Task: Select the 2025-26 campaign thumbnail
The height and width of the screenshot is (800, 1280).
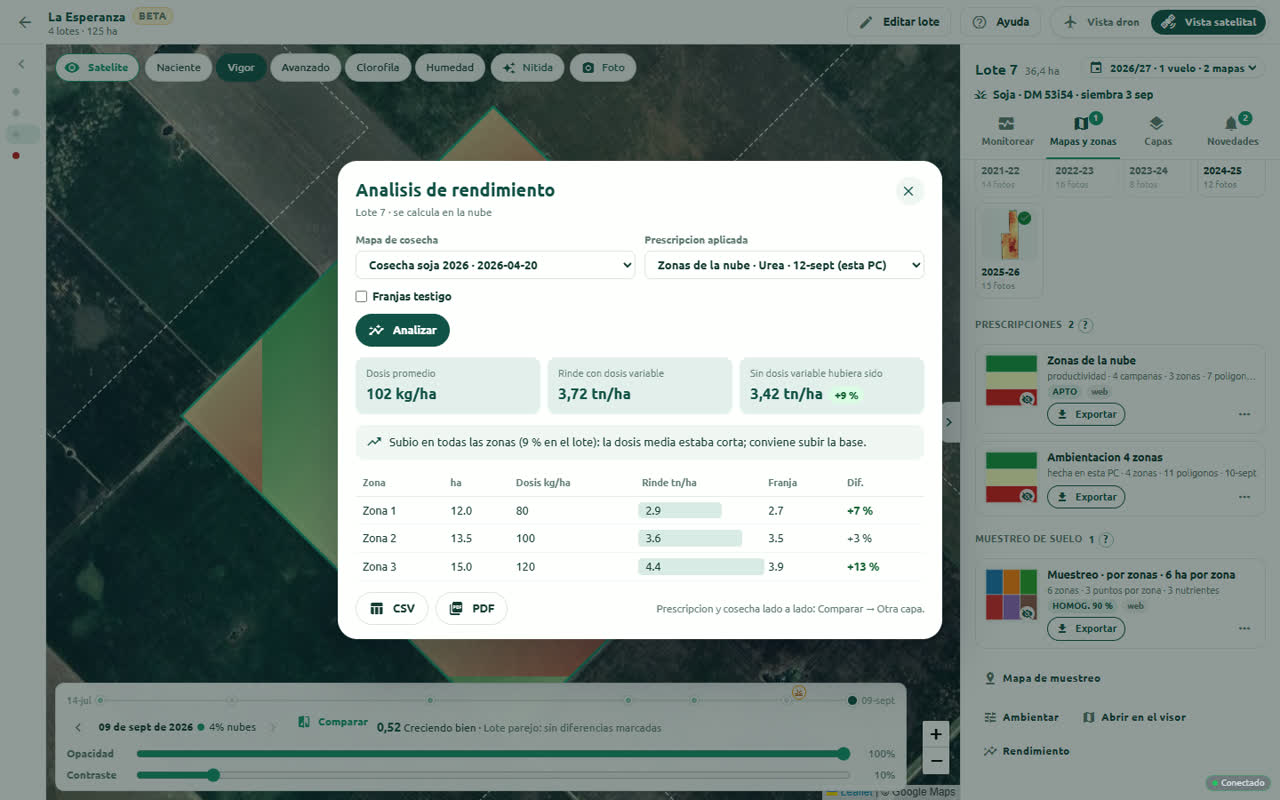Action: click(1009, 251)
